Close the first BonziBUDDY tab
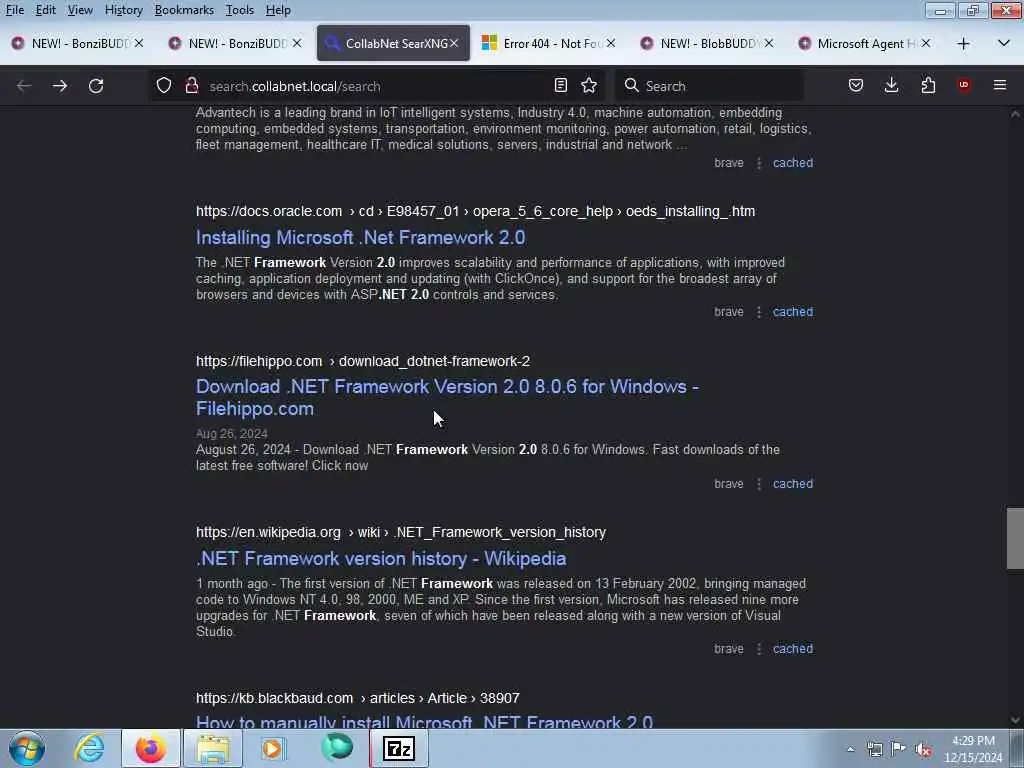The height and width of the screenshot is (768, 1024). click(138, 43)
